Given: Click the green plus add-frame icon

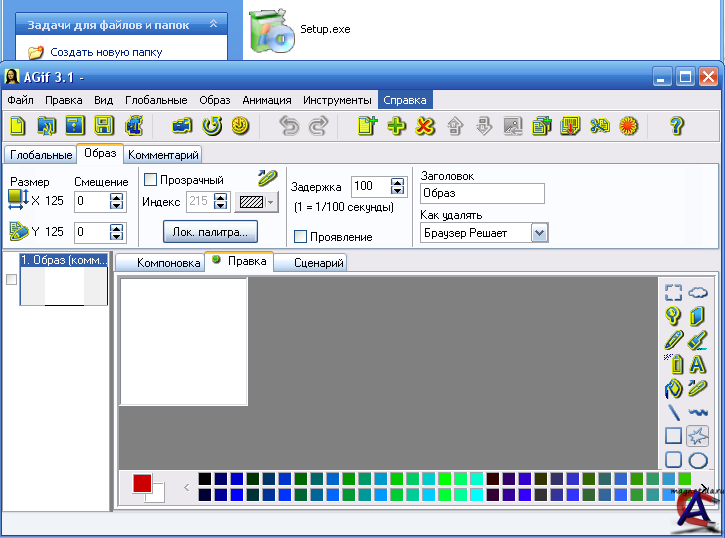Looking at the screenshot, I should [396, 126].
